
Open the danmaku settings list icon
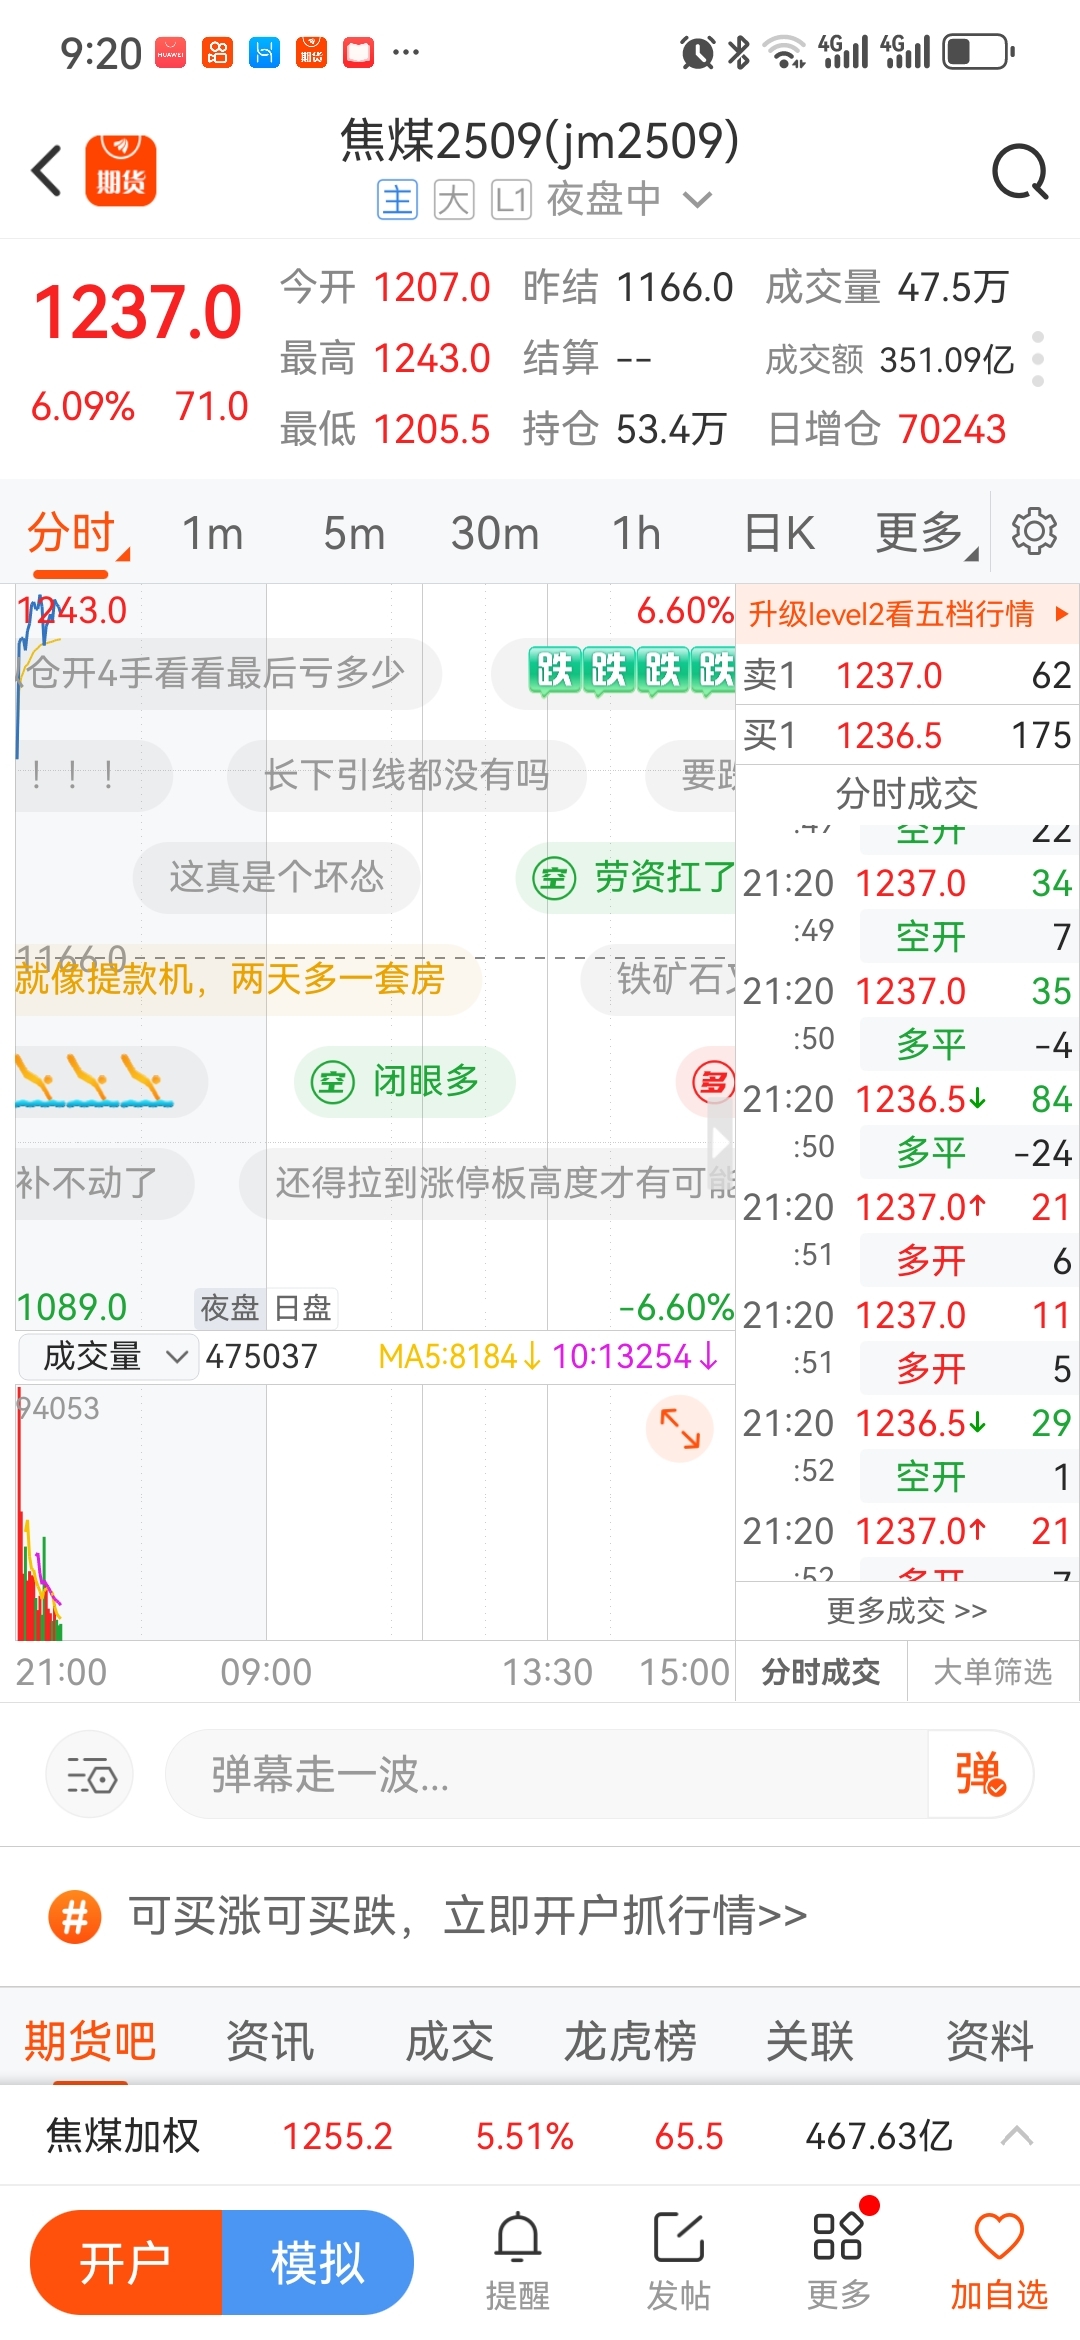90,1774
